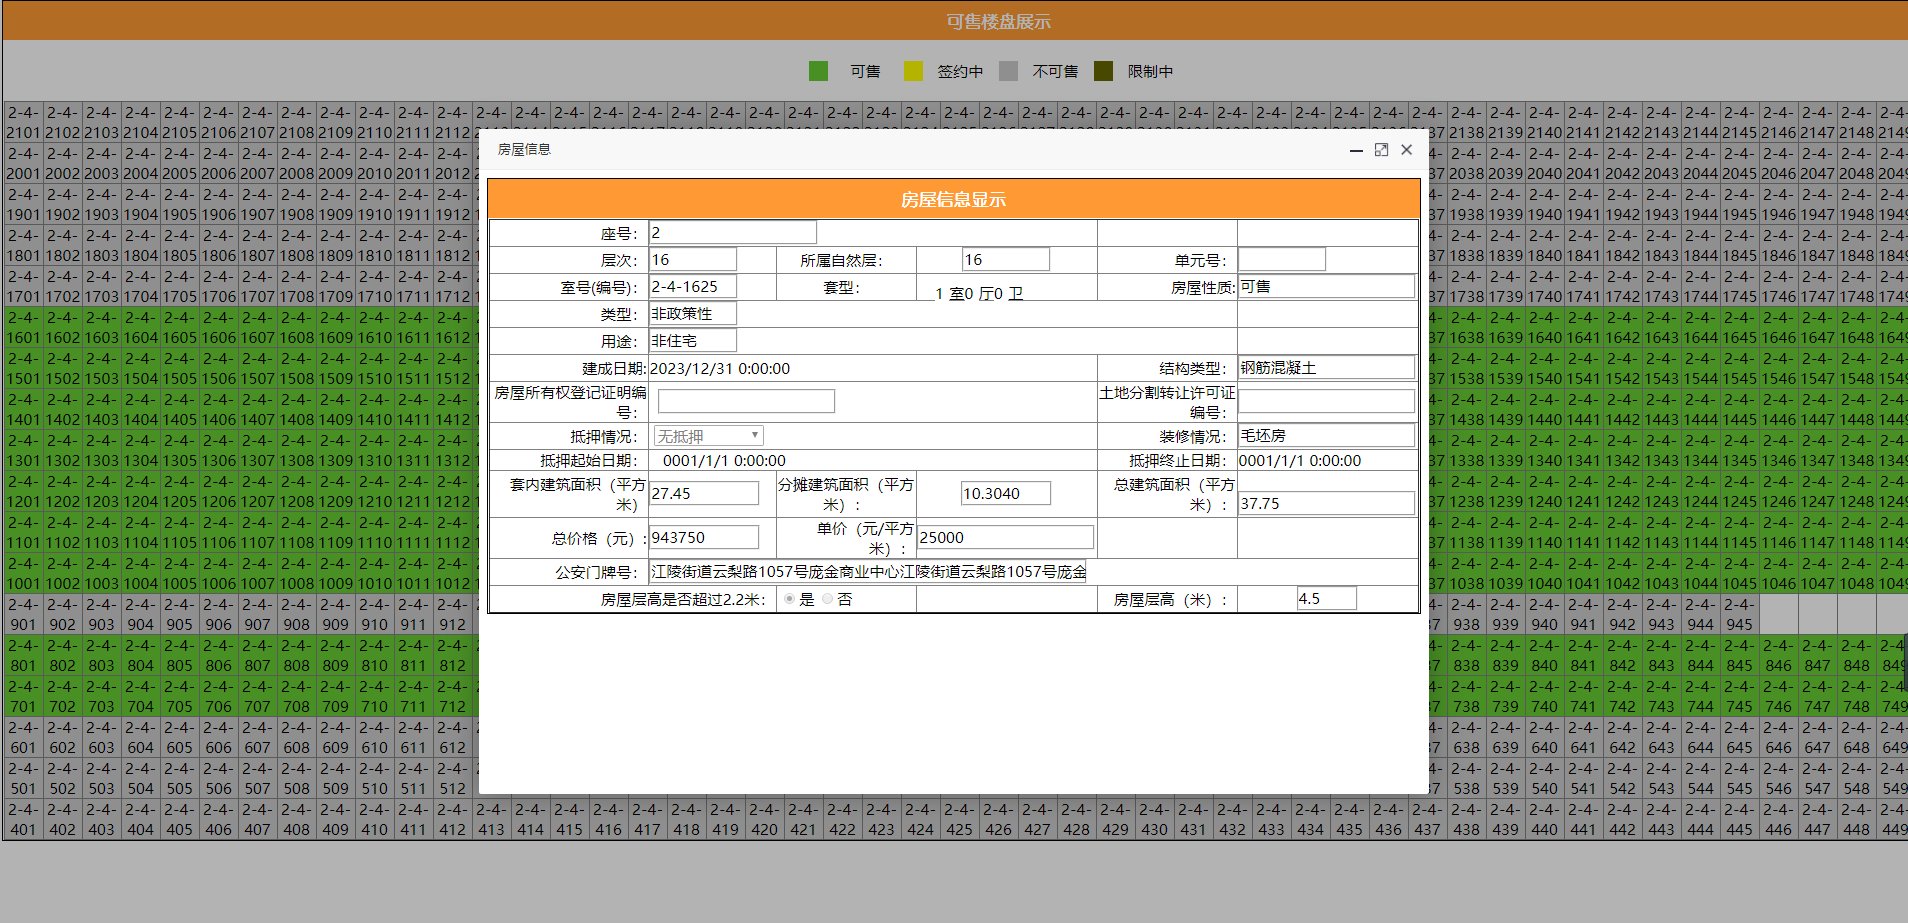Viewport: 1908px width, 923px height.
Task: Click the 房屋性质 field showing 可售
Action: click(1326, 286)
